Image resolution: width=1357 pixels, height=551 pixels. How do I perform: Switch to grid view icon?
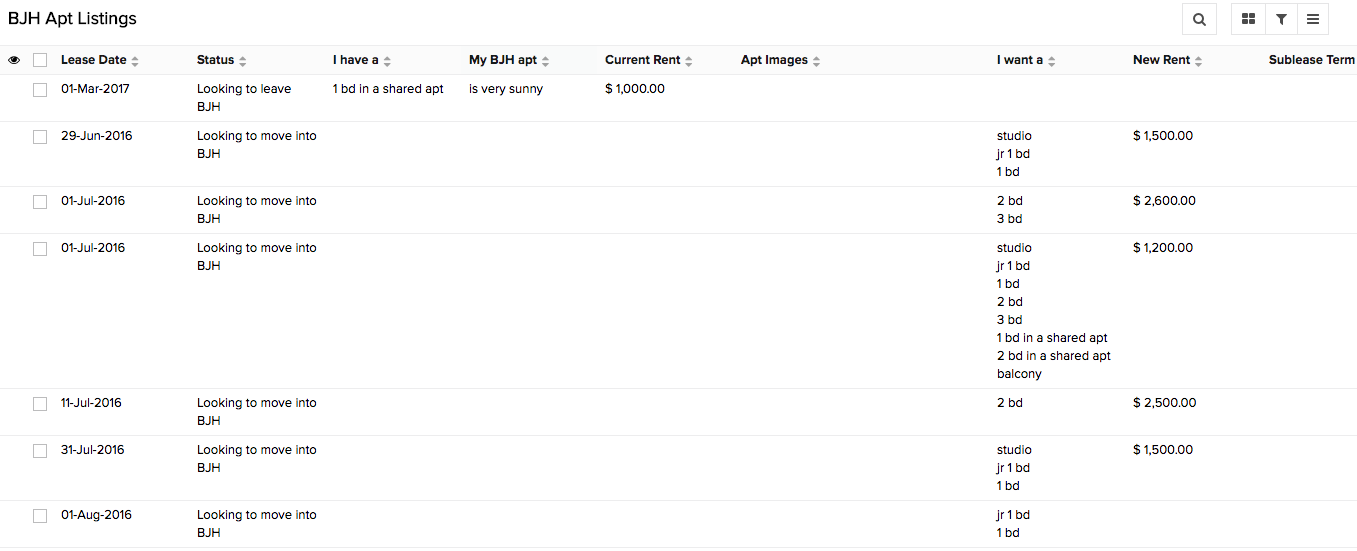pyautogui.click(x=1248, y=19)
